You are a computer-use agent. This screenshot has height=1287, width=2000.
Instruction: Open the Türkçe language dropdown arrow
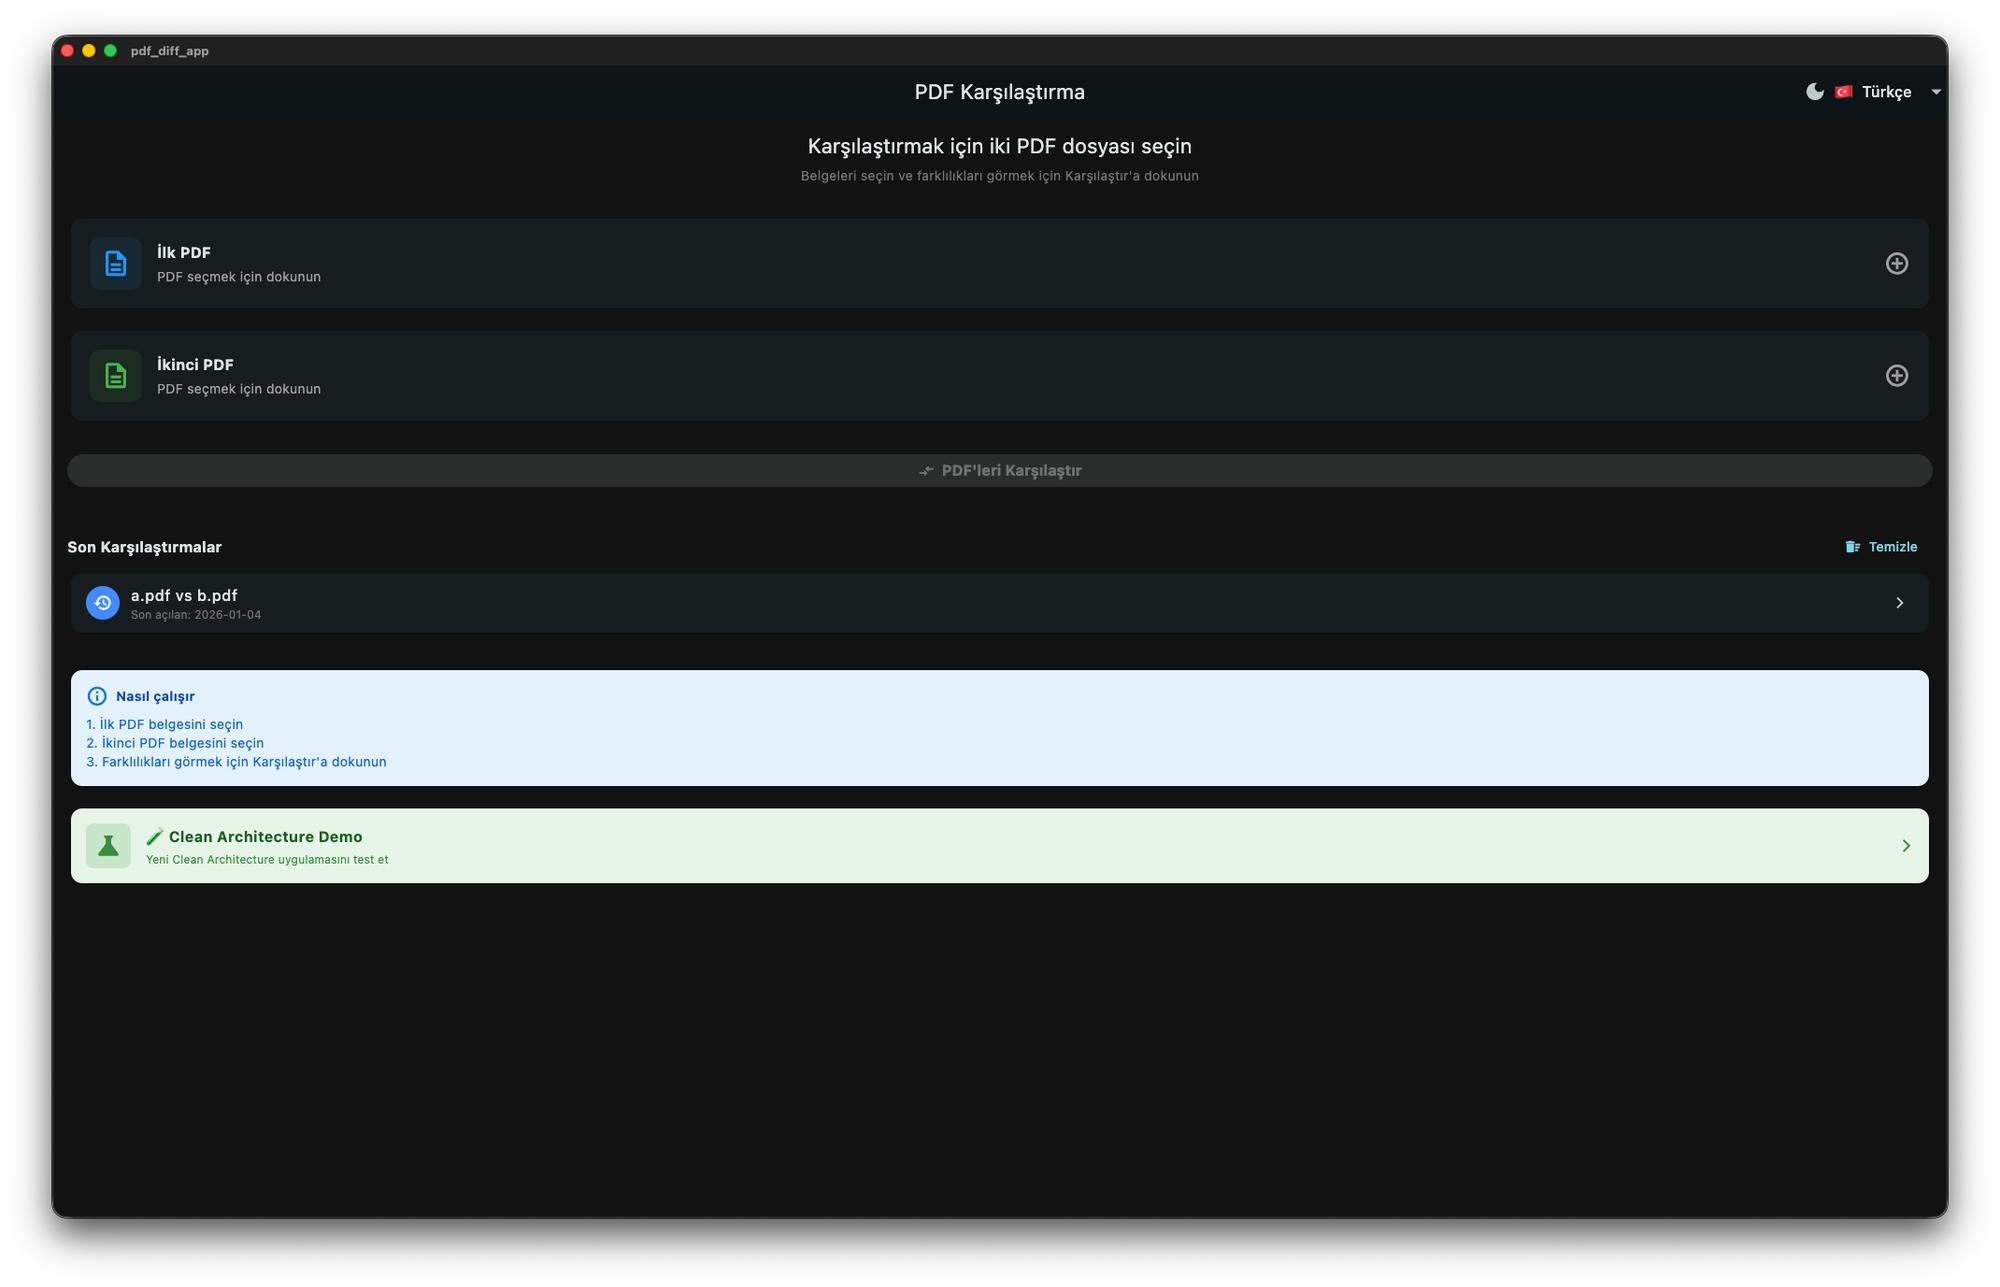1936,92
